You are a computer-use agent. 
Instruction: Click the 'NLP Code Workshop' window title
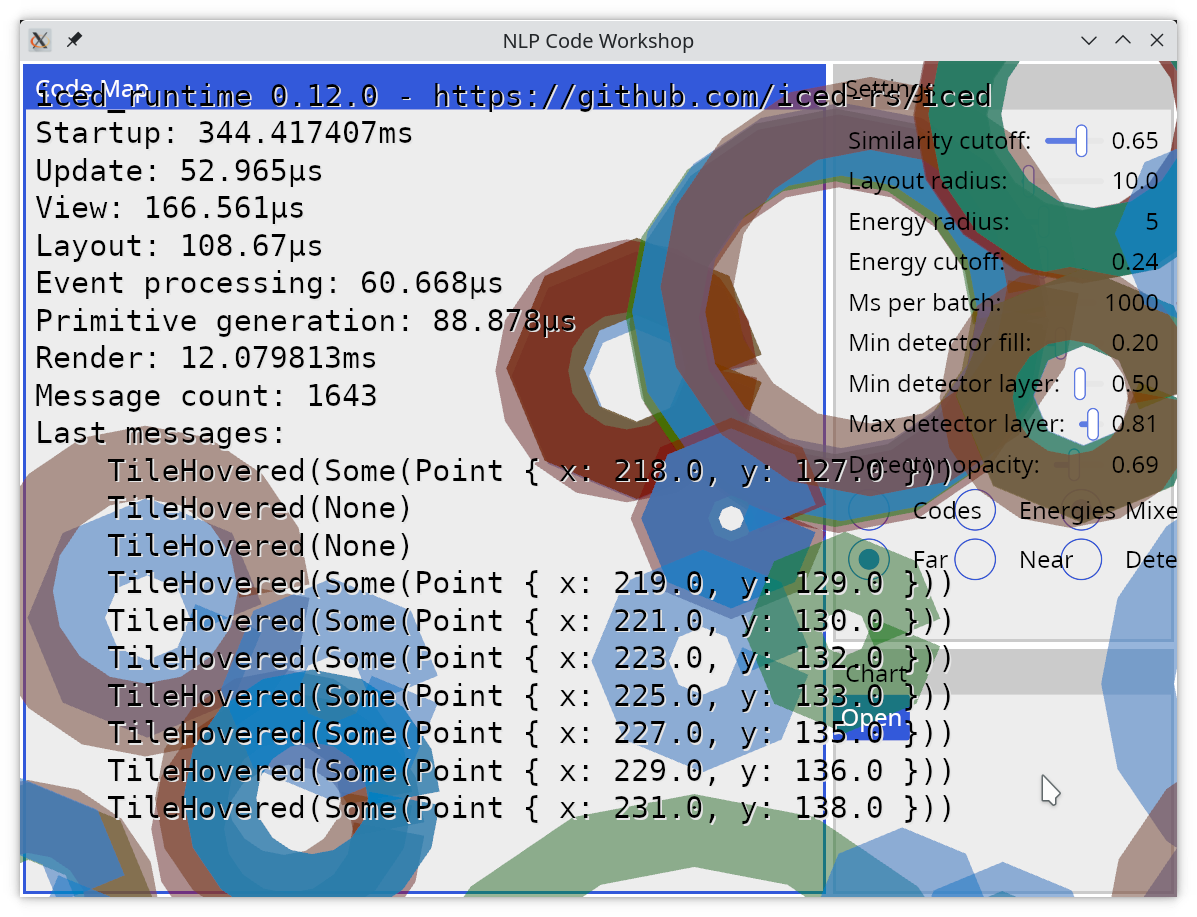click(598, 40)
